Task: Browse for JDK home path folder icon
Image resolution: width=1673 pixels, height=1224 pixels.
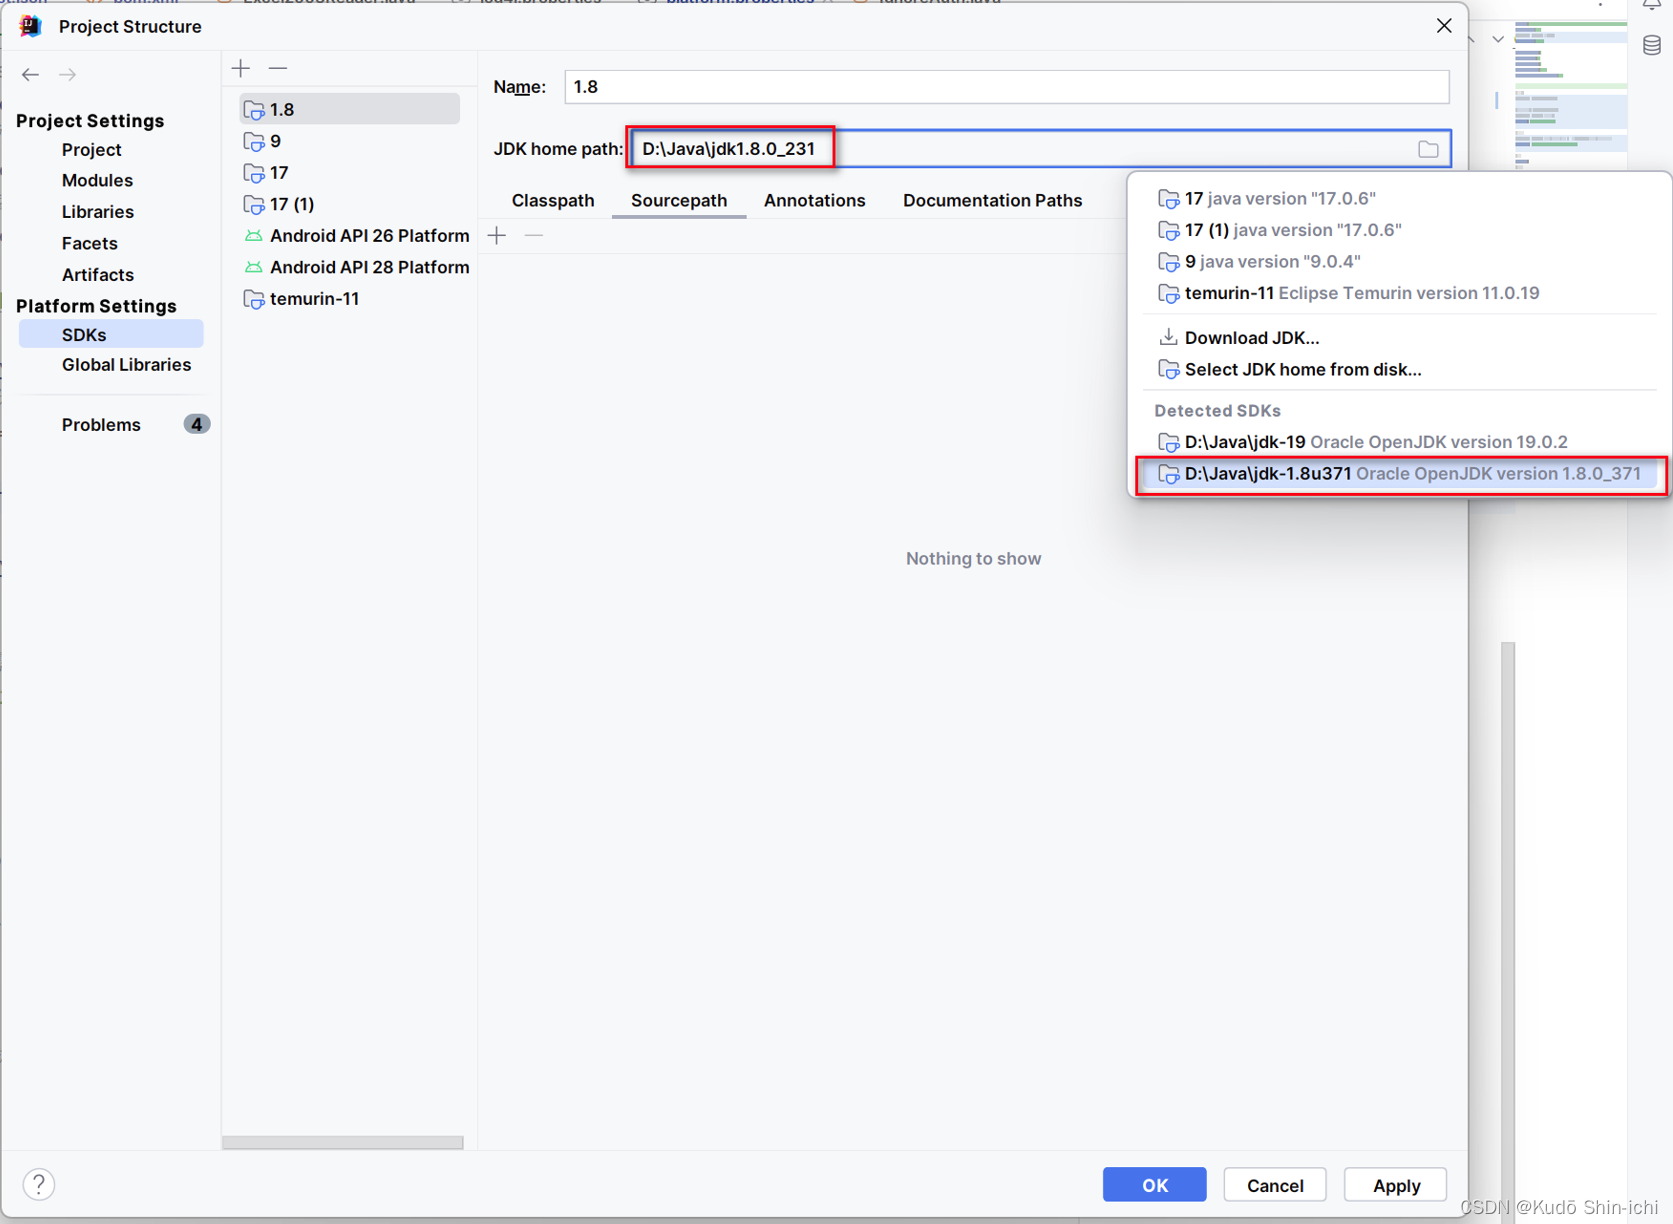Action: tap(1428, 149)
